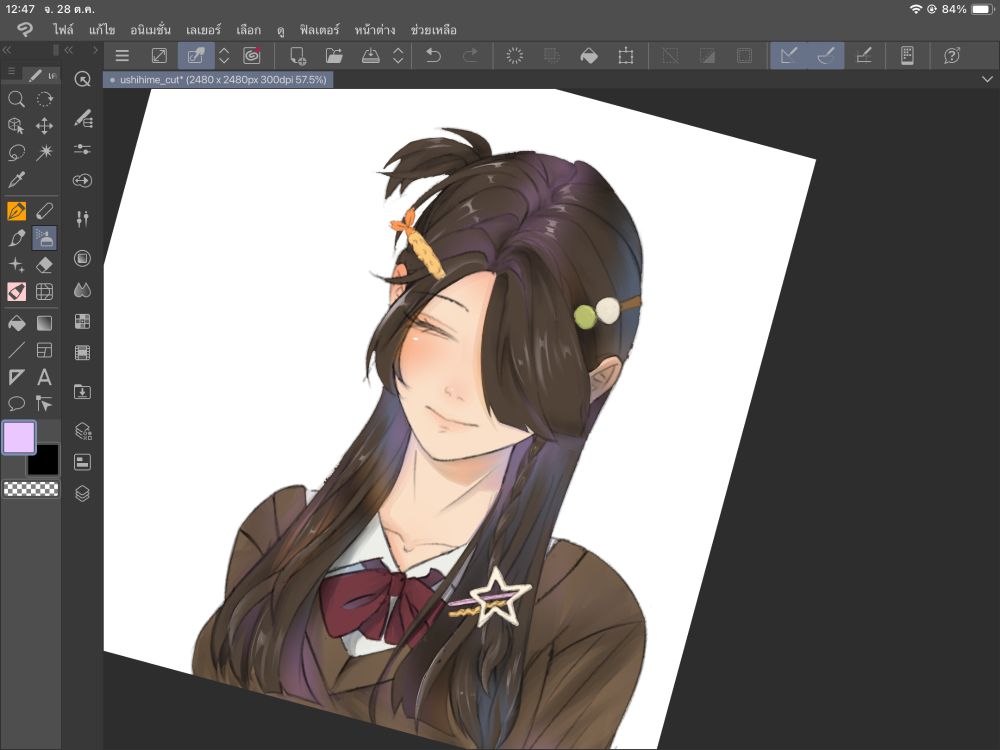
Task: Open the smartphone companion mode icon
Action: pyautogui.click(x=907, y=55)
